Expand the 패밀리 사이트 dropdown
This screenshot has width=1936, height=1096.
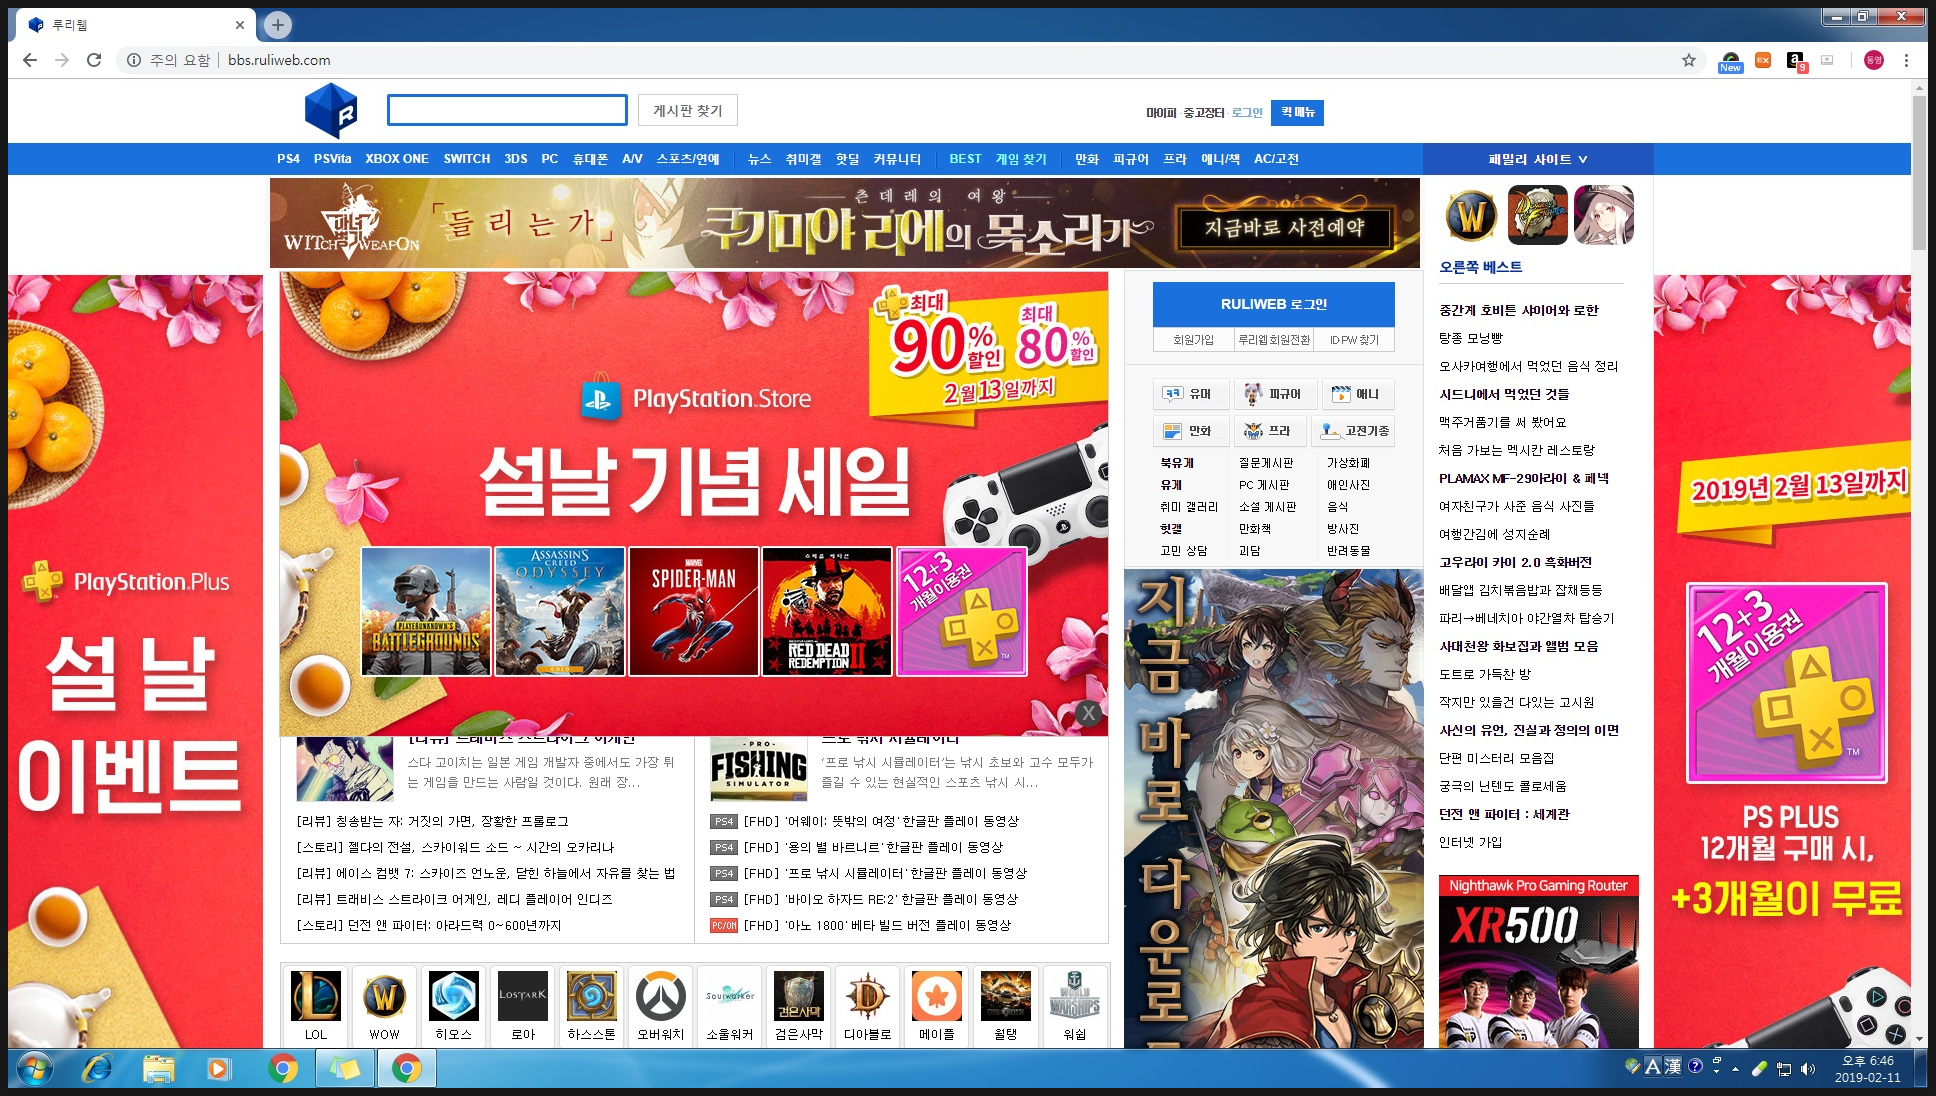[x=1537, y=159]
